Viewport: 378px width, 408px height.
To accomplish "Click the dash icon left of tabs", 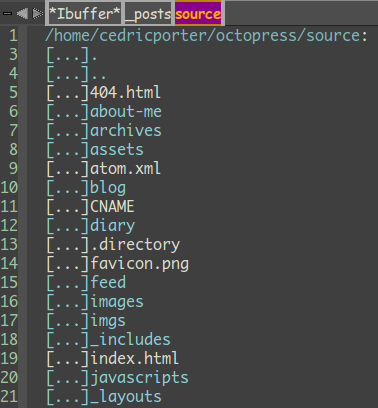I will coord(7,14).
